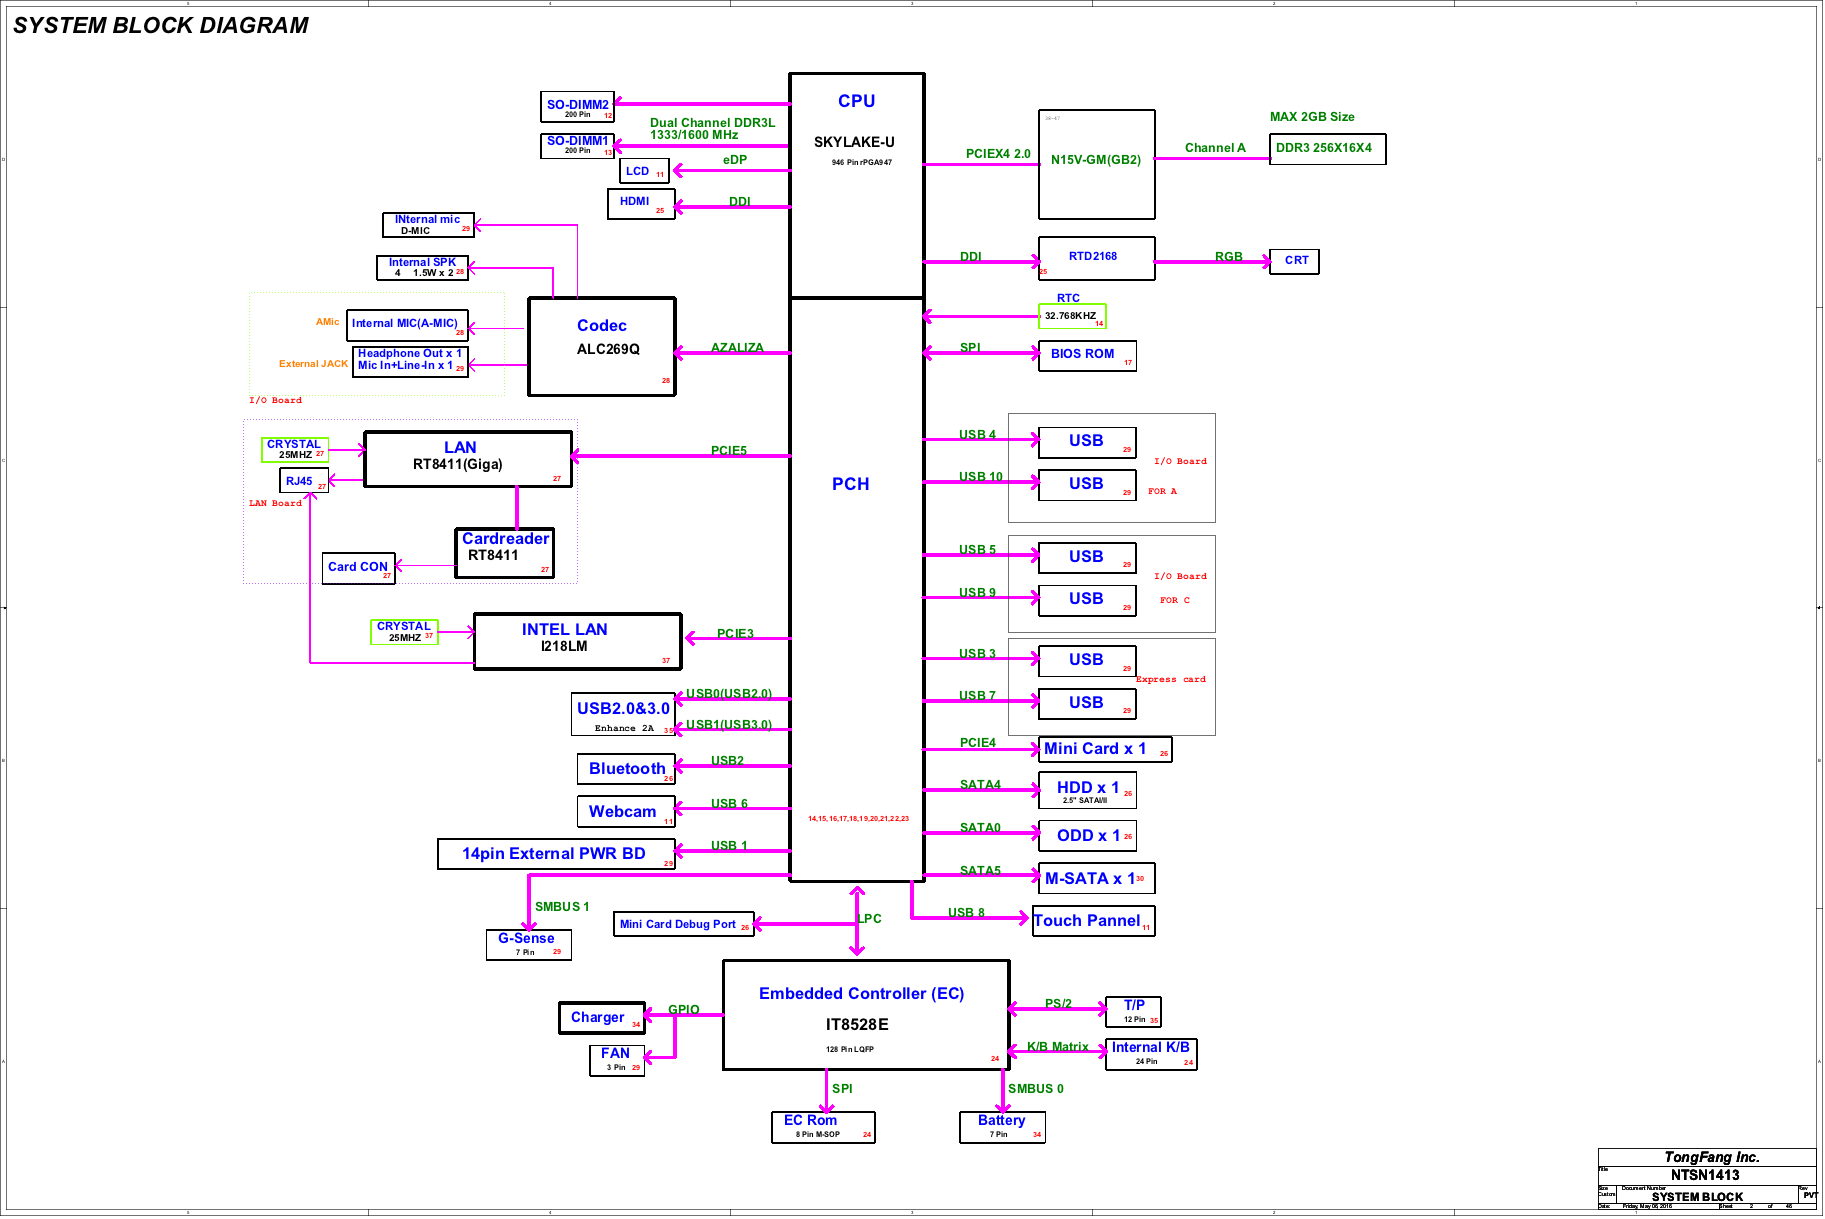Click the Express card label
This screenshot has height=1219, width=1825.
(x=1171, y=680)
